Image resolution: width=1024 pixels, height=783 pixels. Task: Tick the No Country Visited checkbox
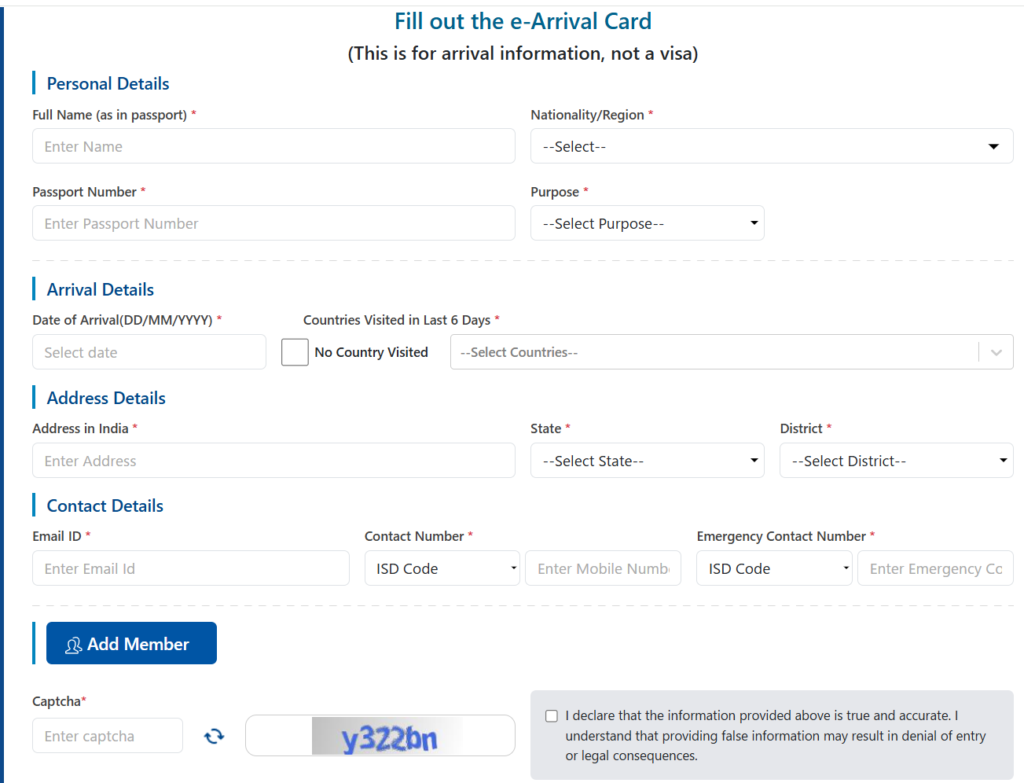click(295, 352)
